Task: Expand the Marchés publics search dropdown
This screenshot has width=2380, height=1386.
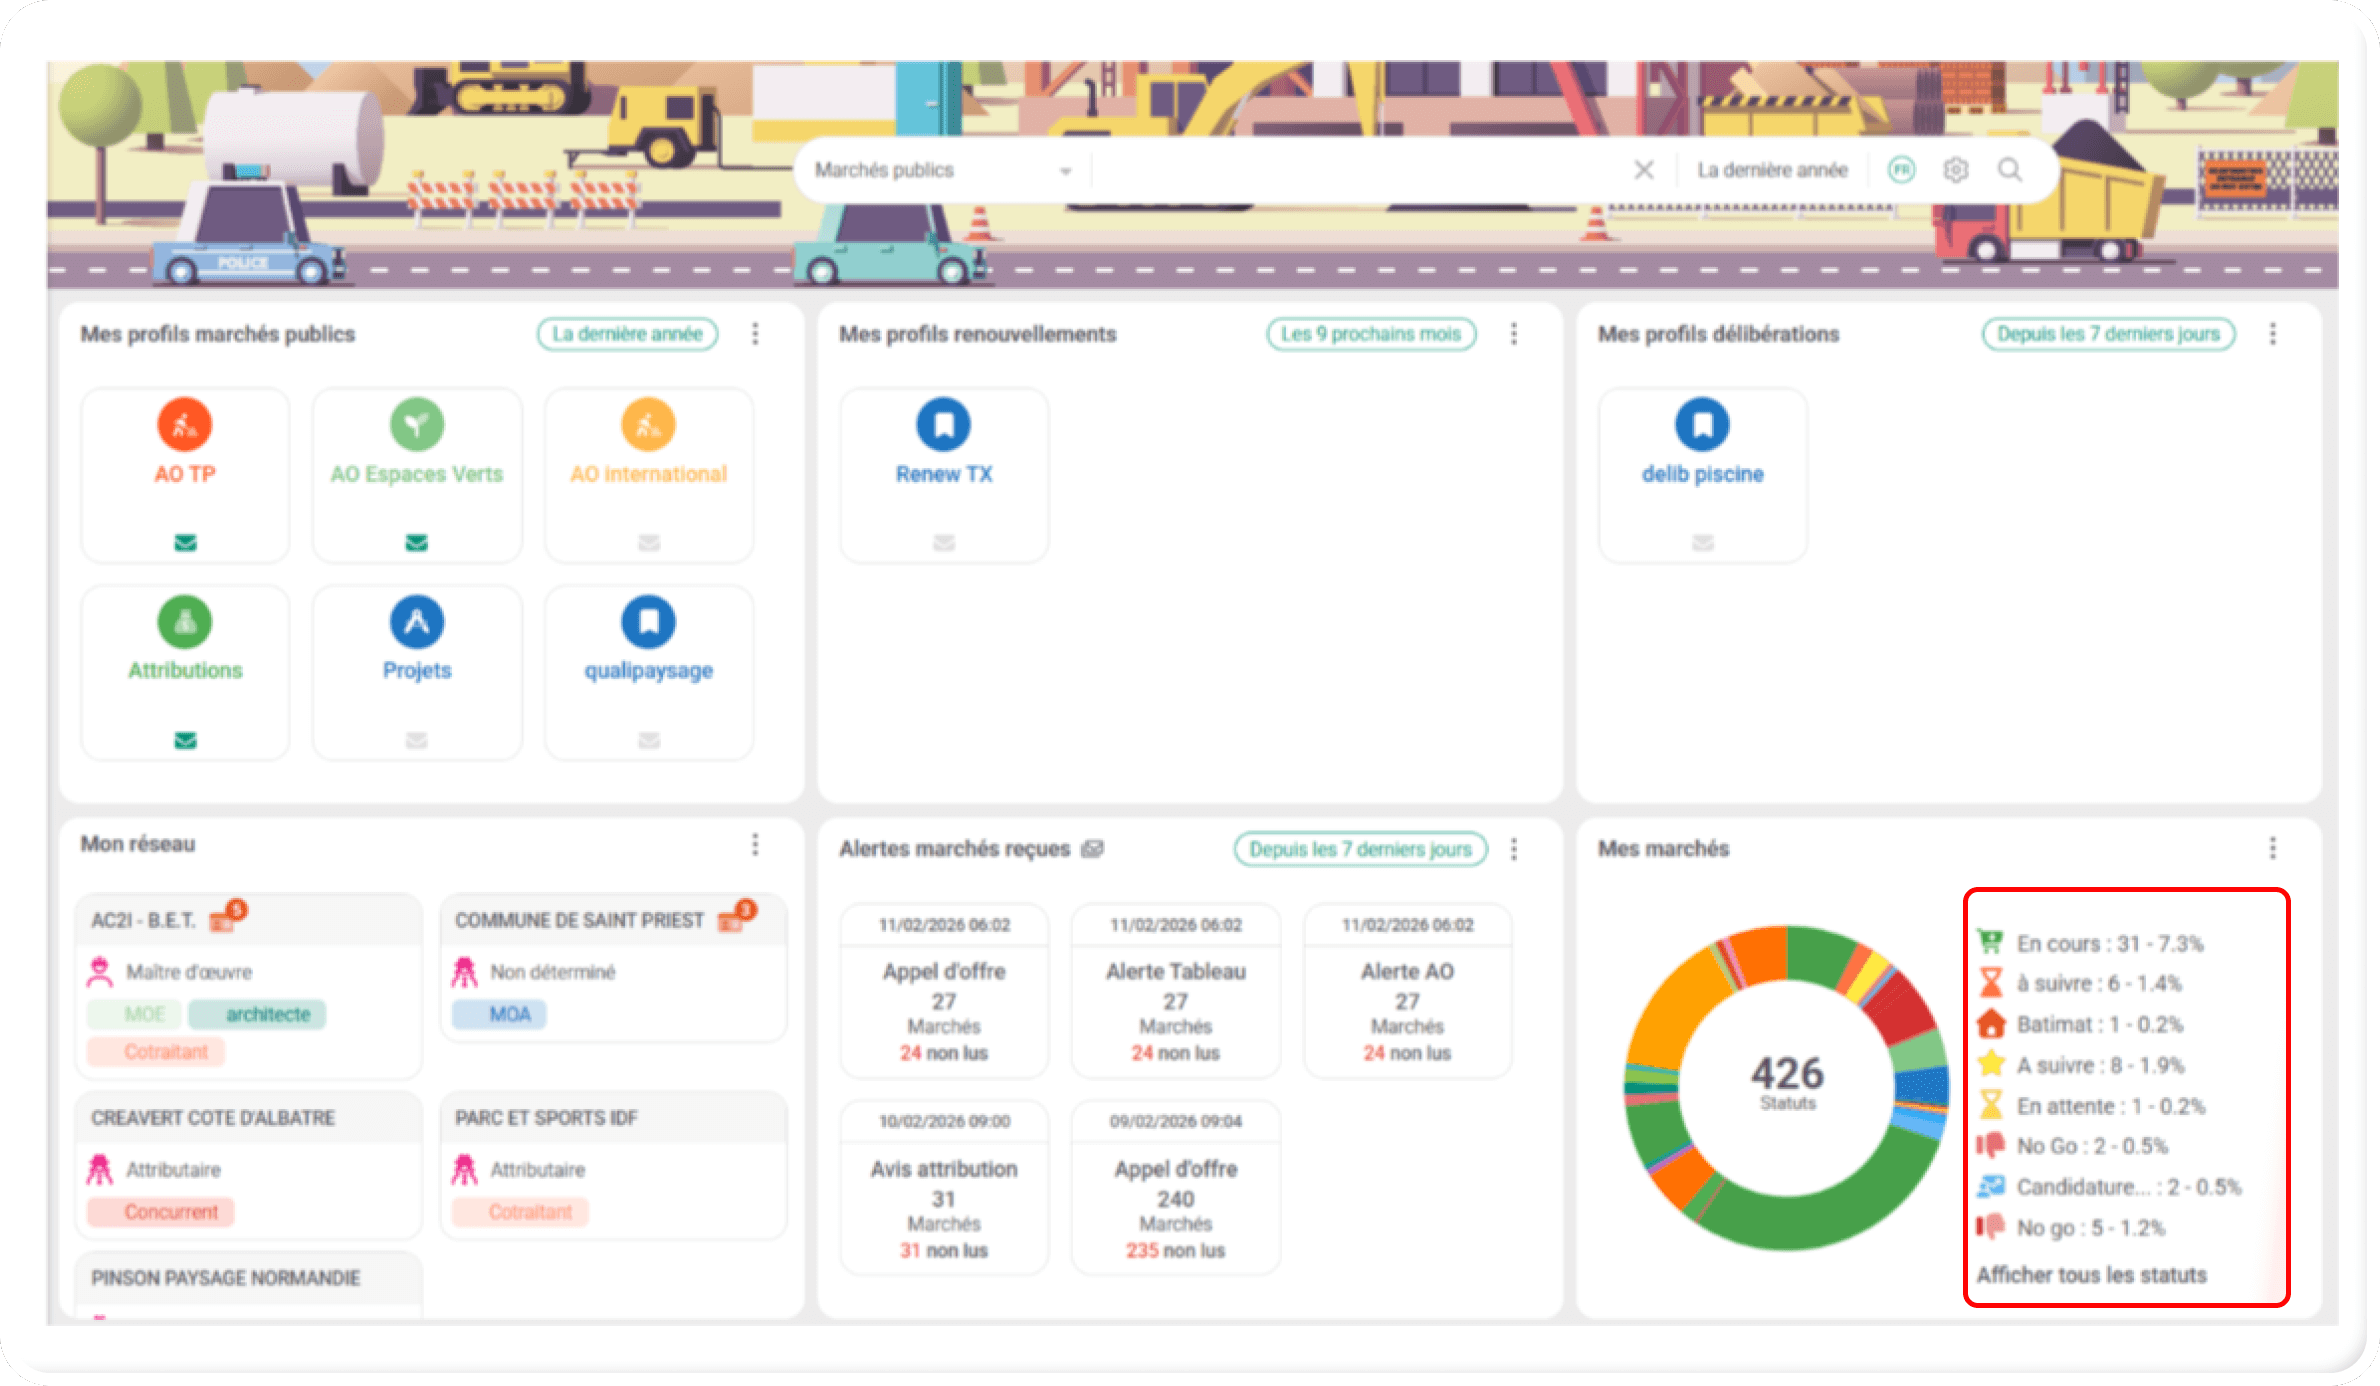Action: (1065, 171)
